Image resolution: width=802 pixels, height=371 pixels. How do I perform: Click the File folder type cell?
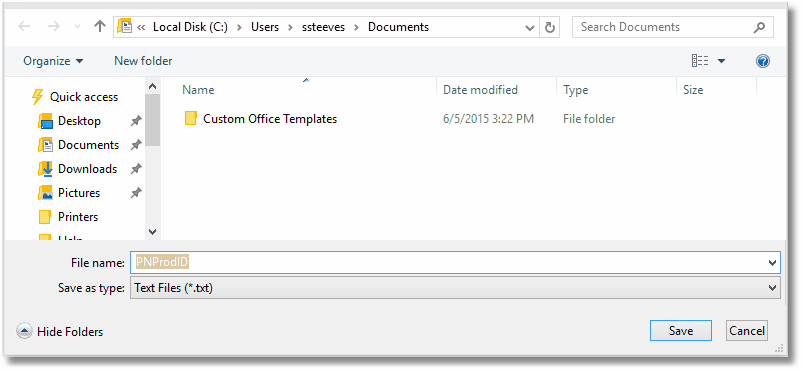[x=589, y=119]
